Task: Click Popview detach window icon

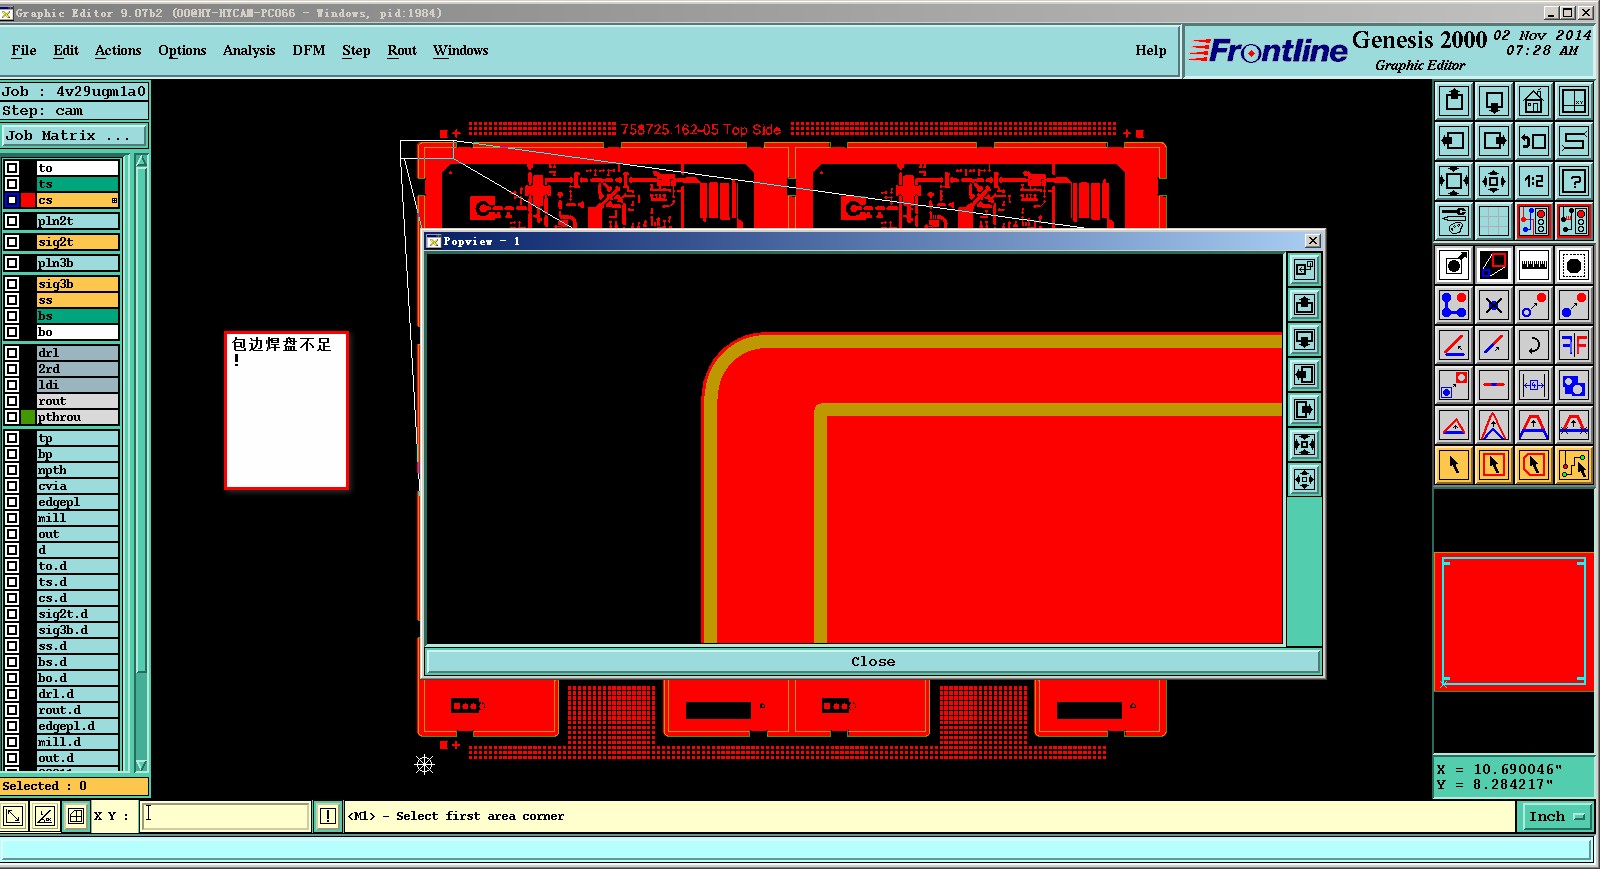Action: click(x=1304, y=269)
